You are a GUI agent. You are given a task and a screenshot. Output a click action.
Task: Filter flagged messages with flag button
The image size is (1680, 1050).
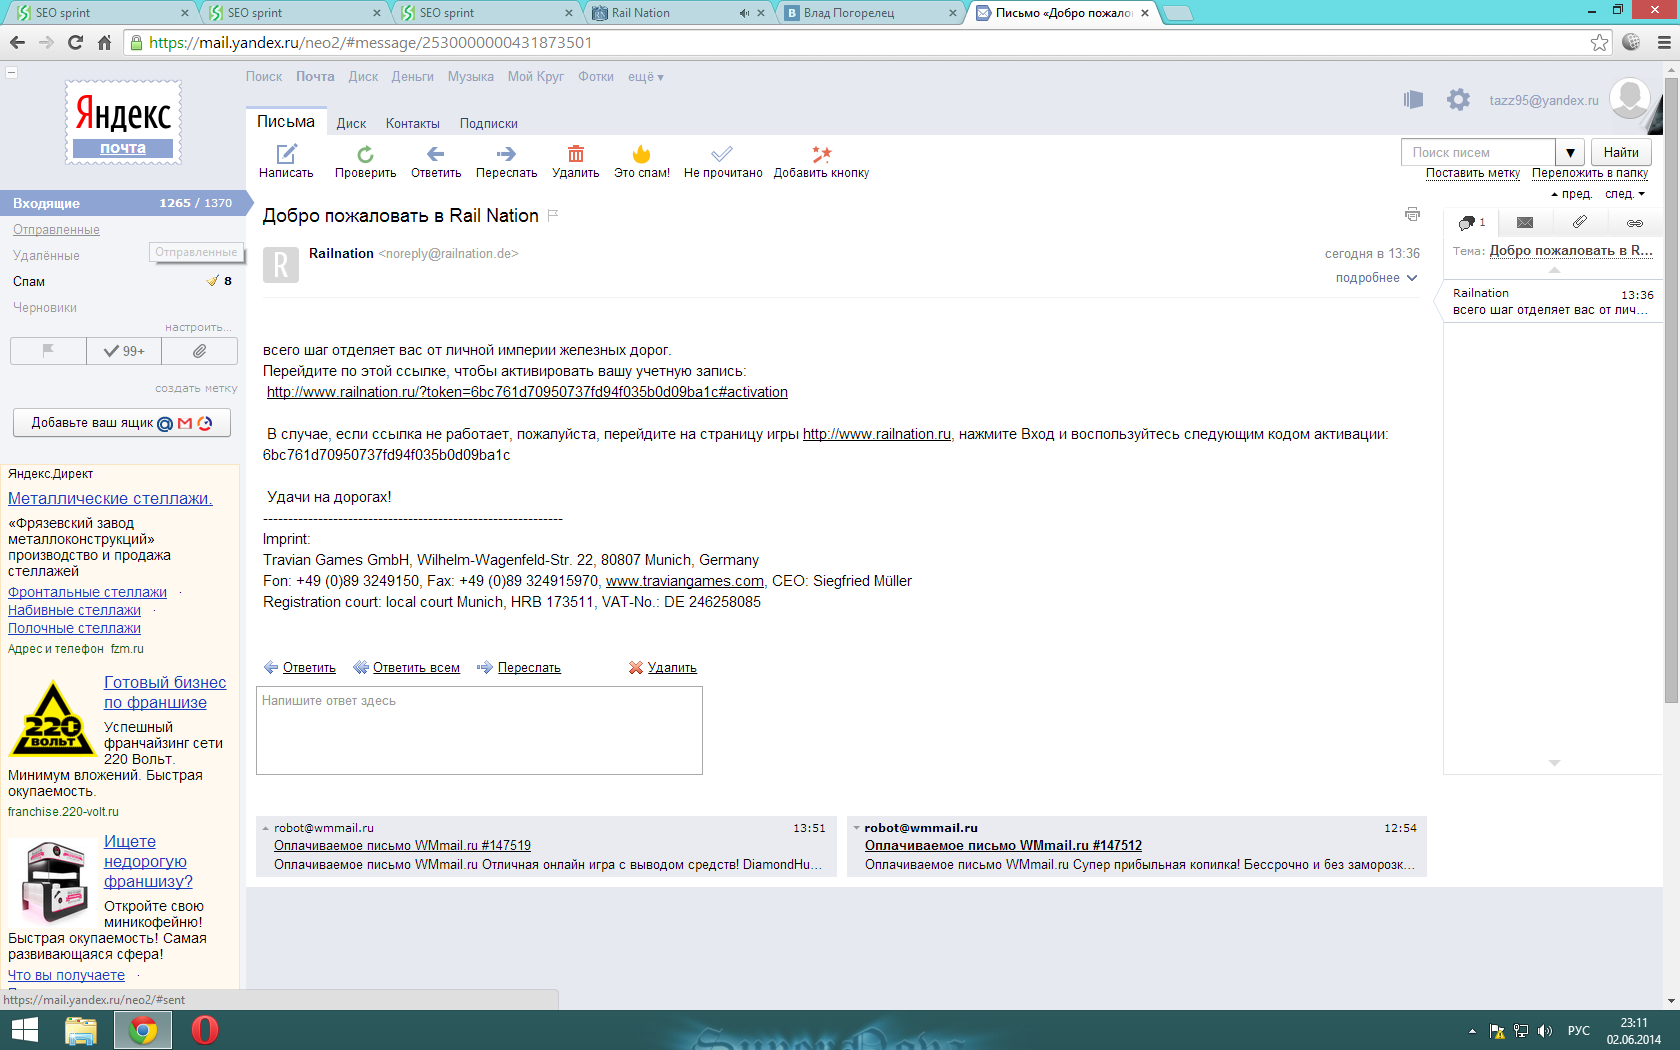(x=48, y=351)
